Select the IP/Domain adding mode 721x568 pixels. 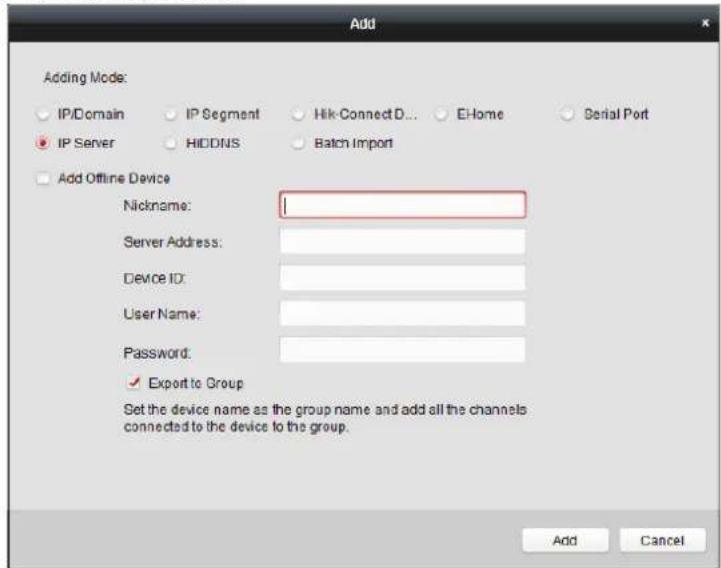42,114
